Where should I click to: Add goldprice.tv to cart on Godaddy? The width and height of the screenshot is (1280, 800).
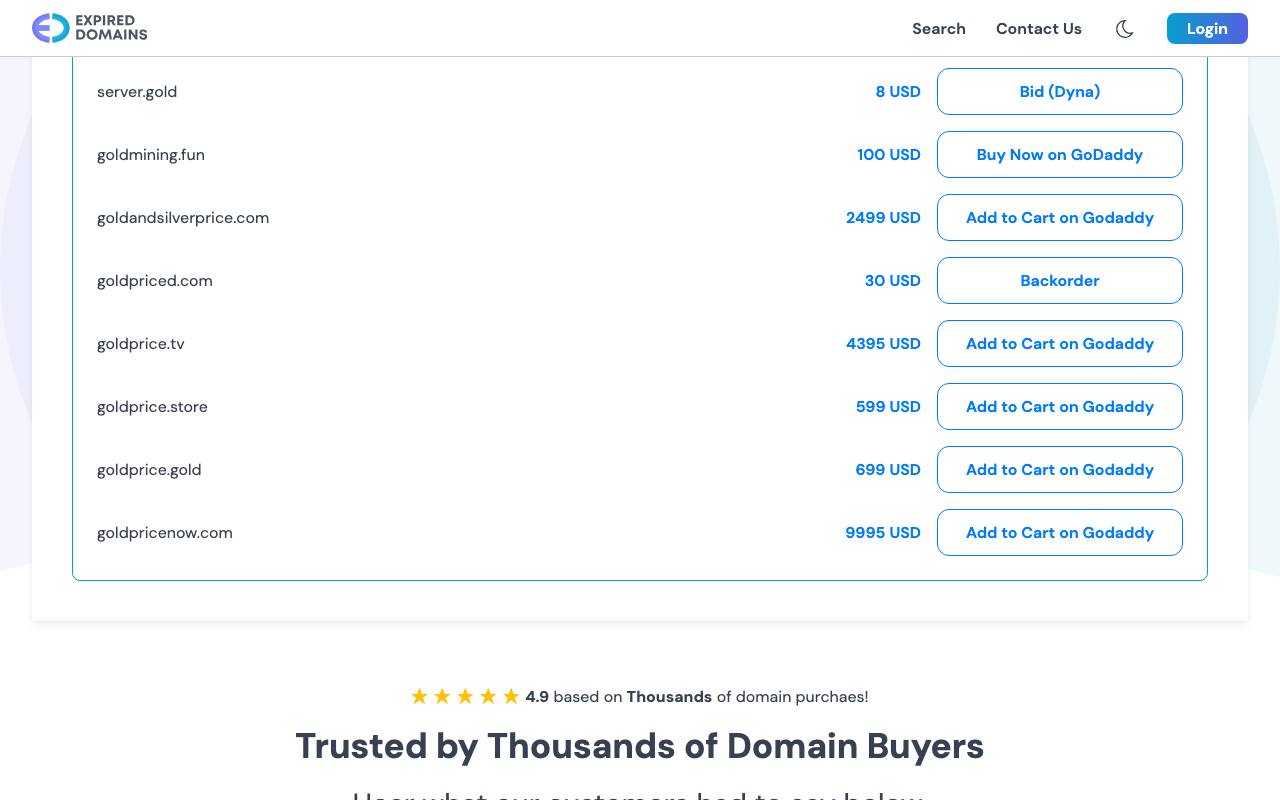pos(1060,343)
